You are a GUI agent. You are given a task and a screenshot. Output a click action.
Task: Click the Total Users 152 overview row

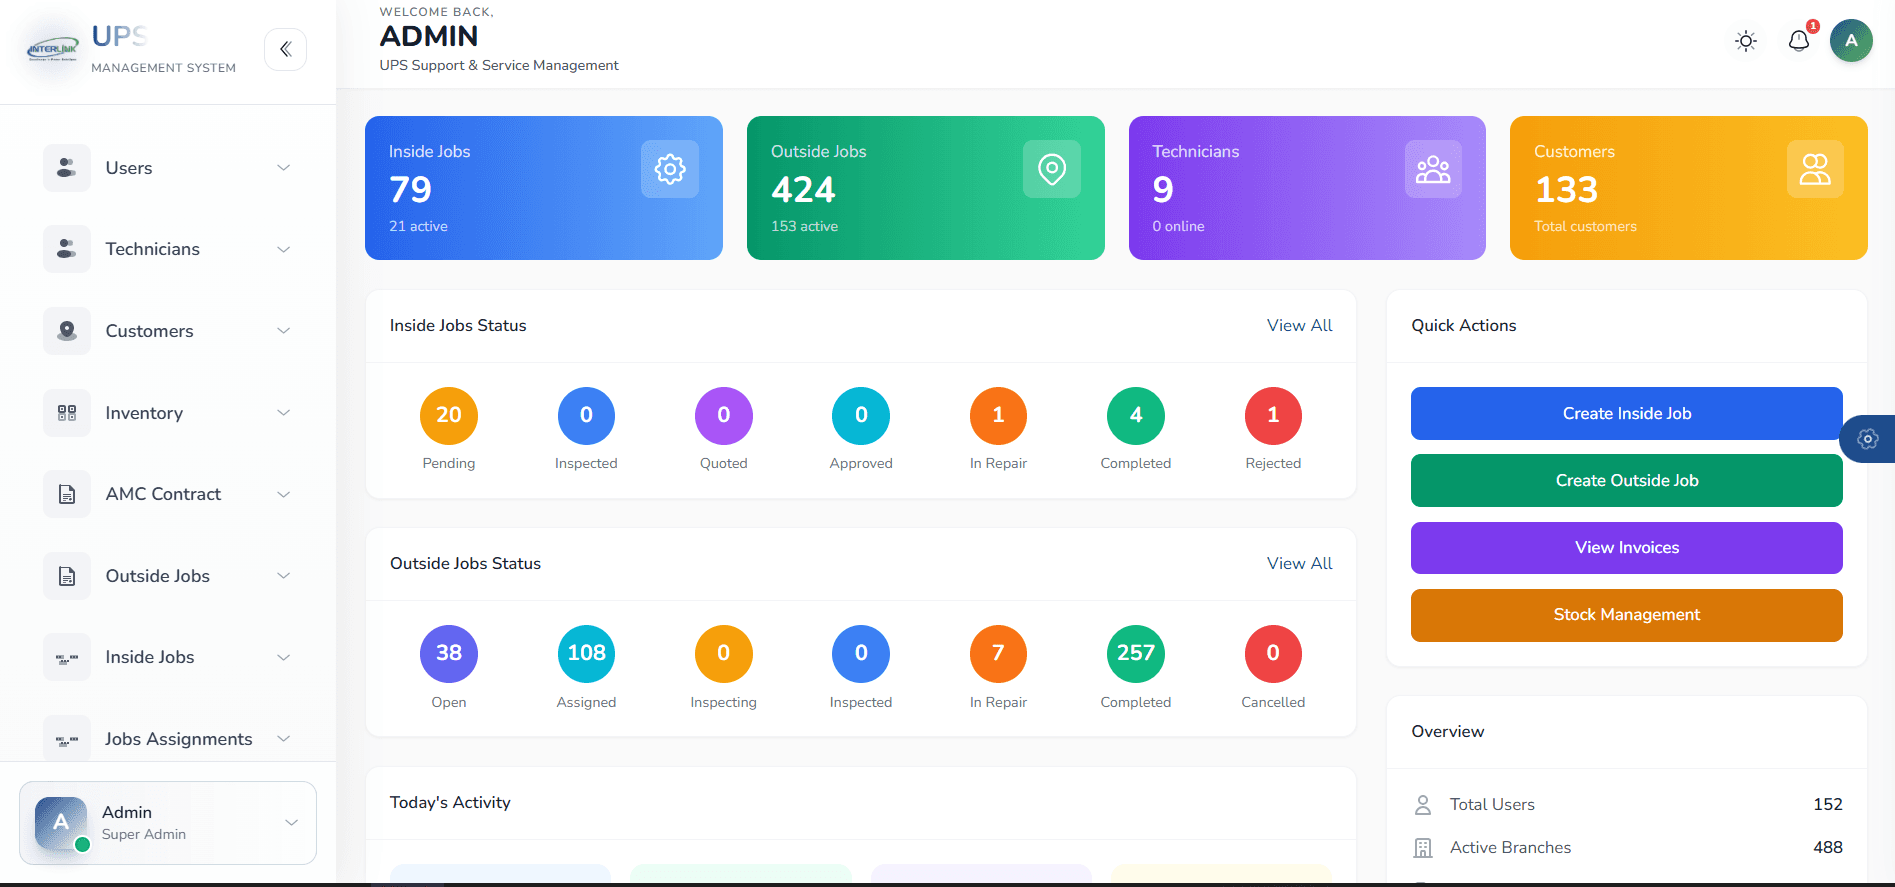(x=1627, y=804)
